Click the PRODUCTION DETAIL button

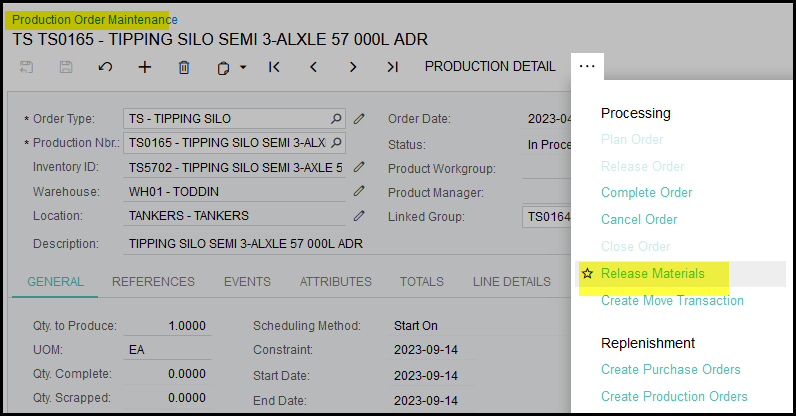[490, 67]
